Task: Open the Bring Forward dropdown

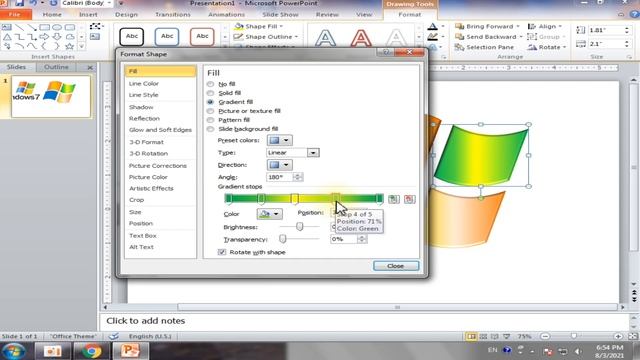Action: pos(518,27)
